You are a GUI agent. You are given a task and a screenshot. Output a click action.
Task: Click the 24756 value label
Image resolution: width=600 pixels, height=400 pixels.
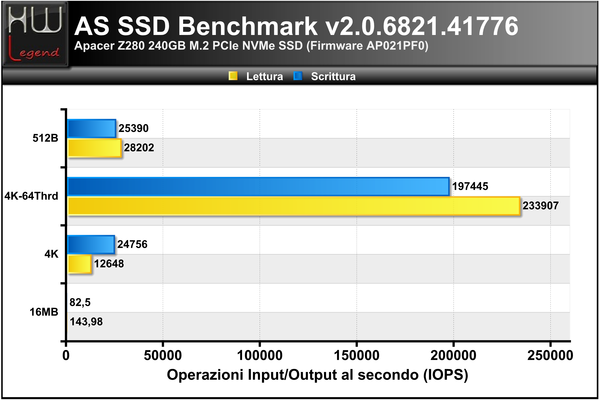pyautogui.click(x=132, y=244)
